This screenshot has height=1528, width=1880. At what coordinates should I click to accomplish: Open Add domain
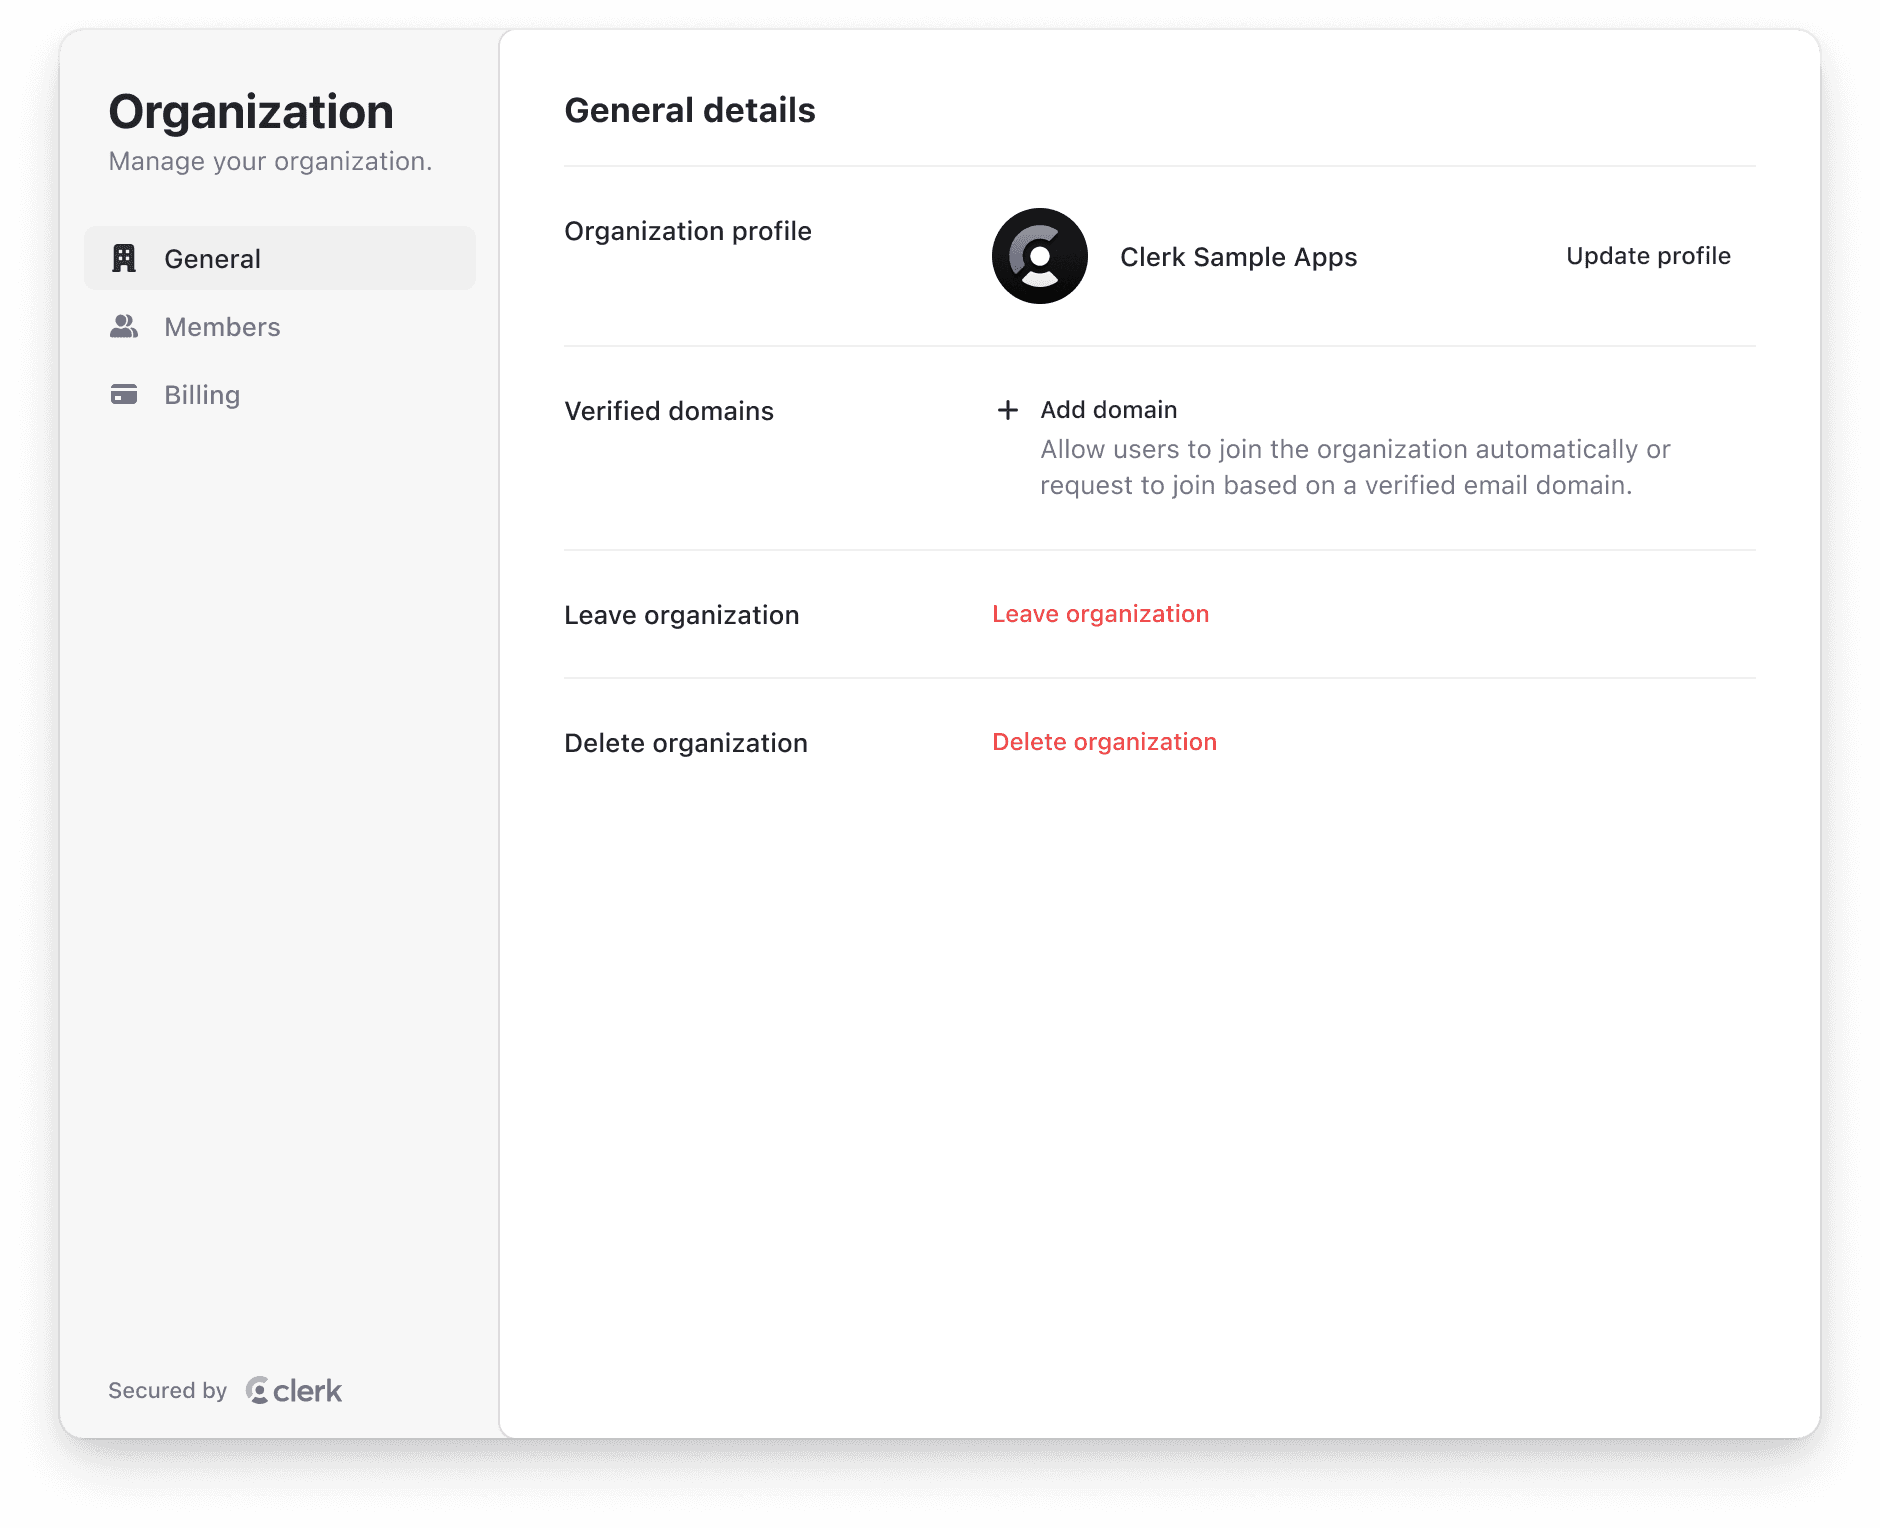click(1107, 410)
